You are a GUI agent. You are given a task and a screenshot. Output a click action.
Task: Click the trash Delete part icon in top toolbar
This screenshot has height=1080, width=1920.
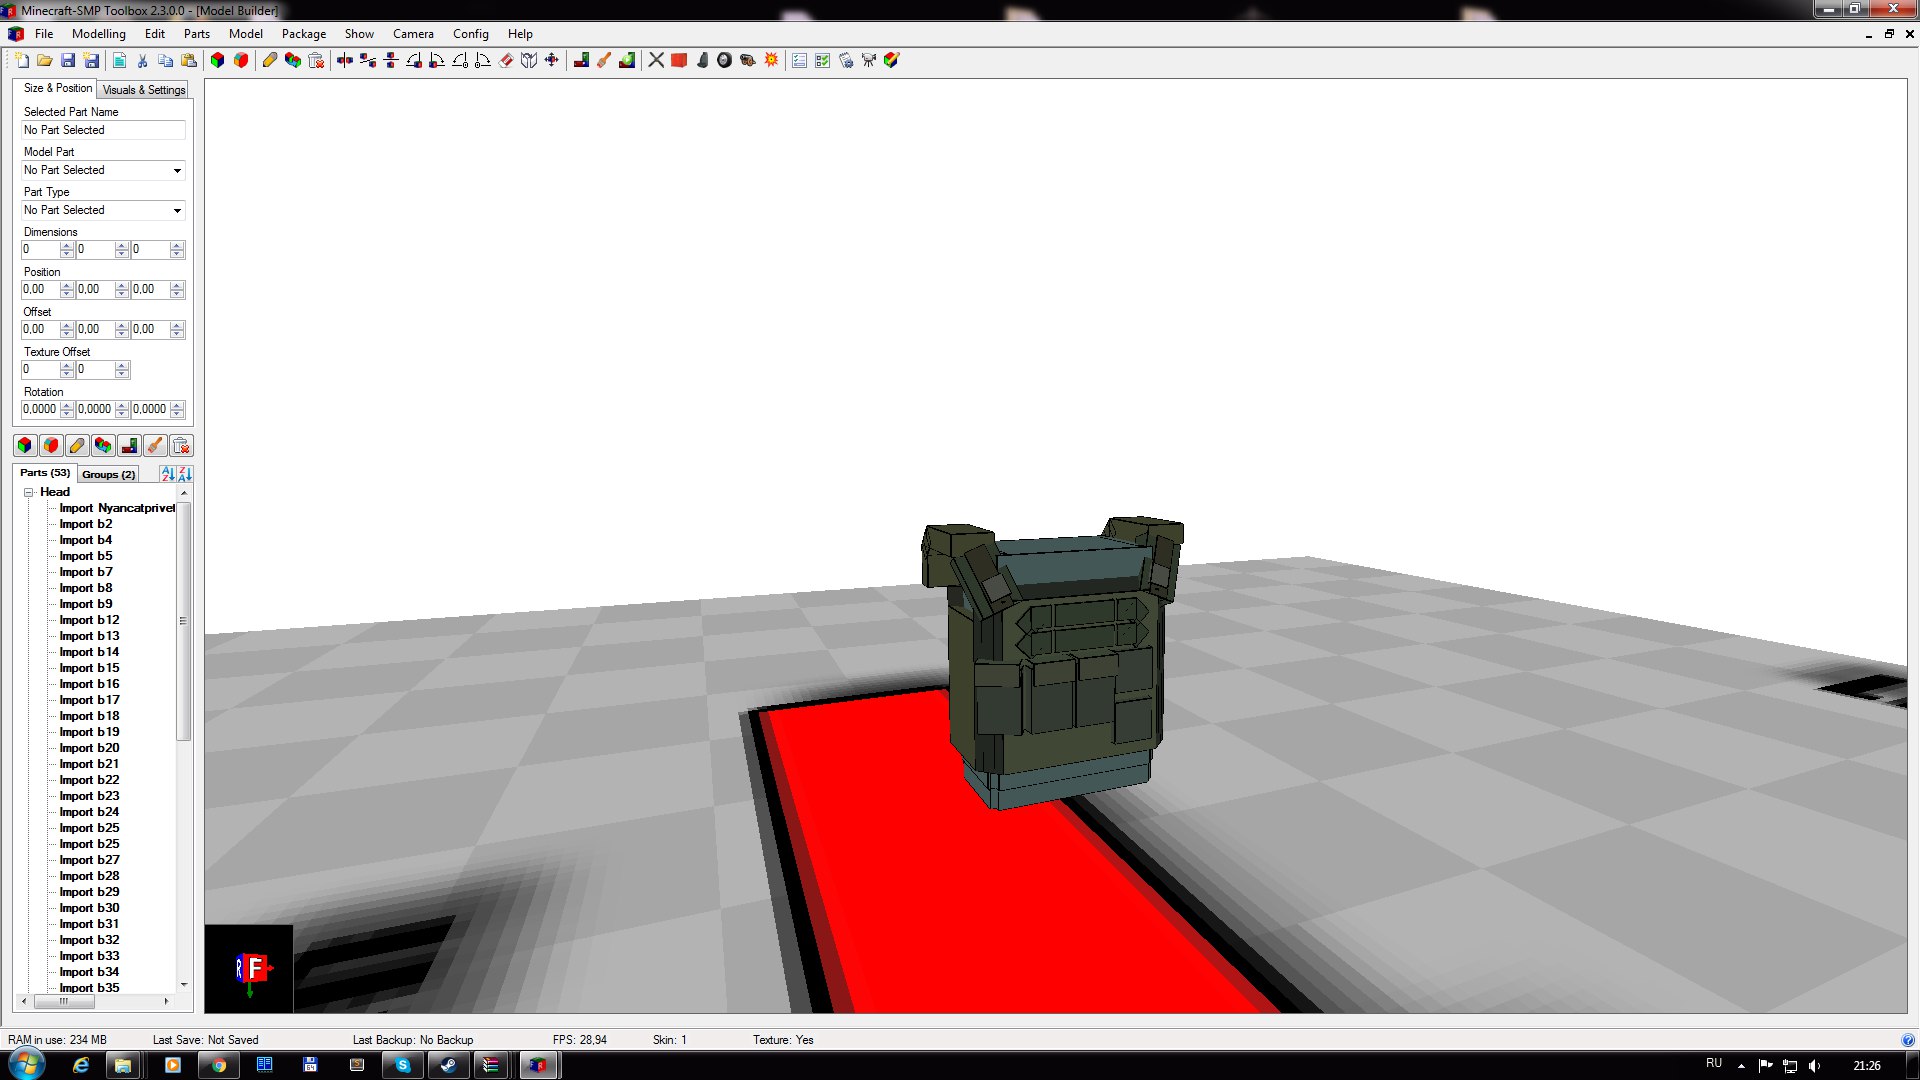316,61
